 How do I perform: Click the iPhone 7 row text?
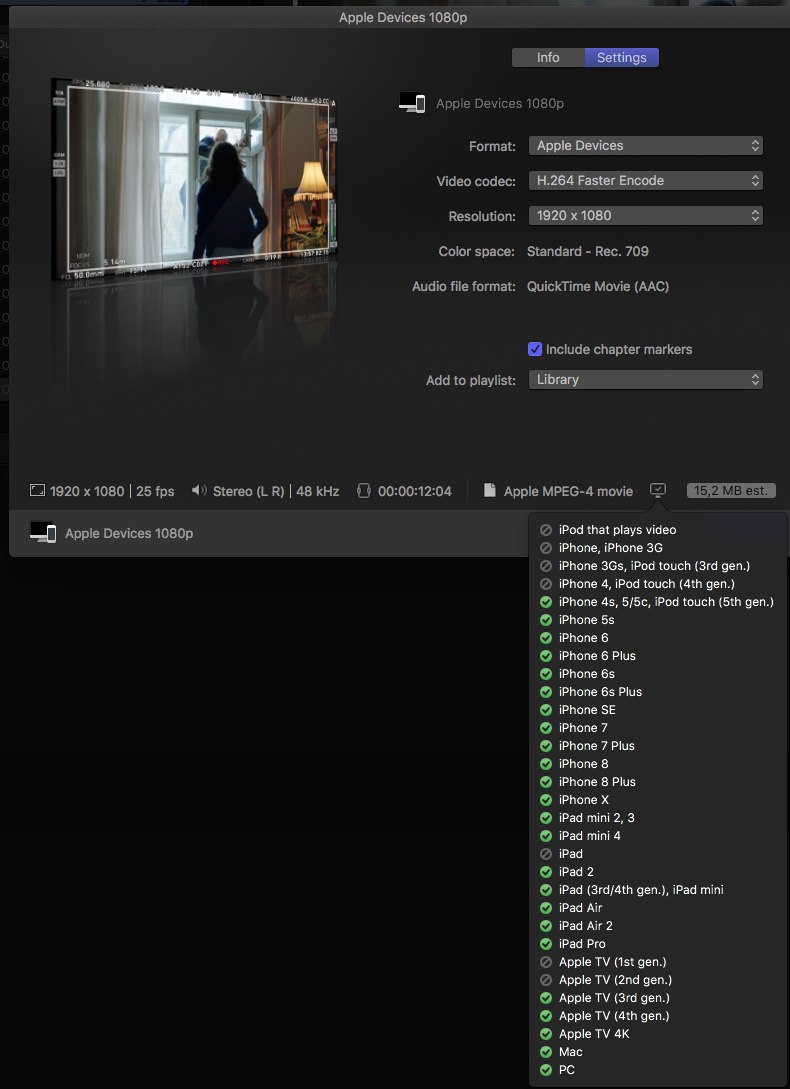click(583, 728)
